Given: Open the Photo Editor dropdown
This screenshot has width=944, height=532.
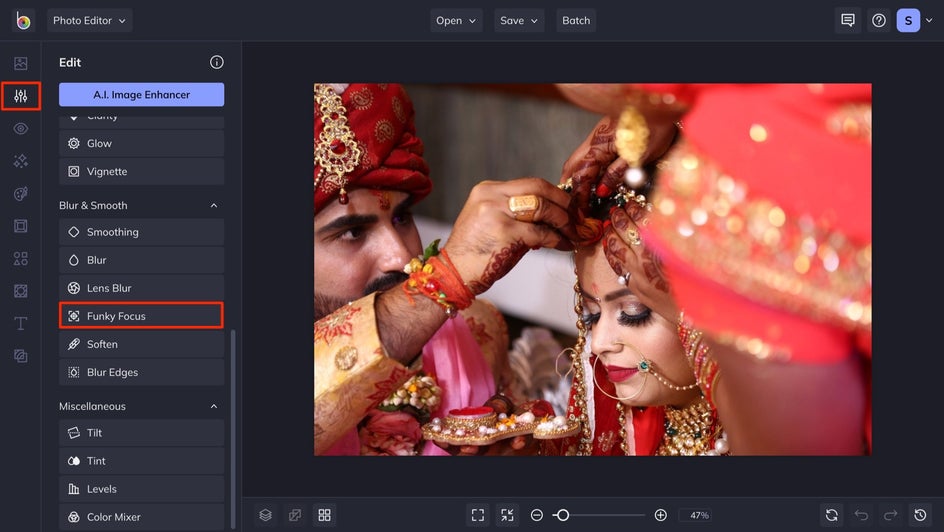Looking at the screenshot, I should [x=90, y=20].
